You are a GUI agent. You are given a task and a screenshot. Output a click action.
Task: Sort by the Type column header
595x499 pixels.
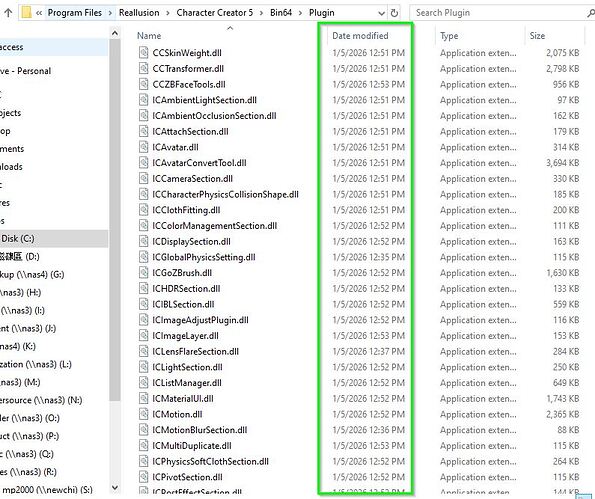pos(449,36)
